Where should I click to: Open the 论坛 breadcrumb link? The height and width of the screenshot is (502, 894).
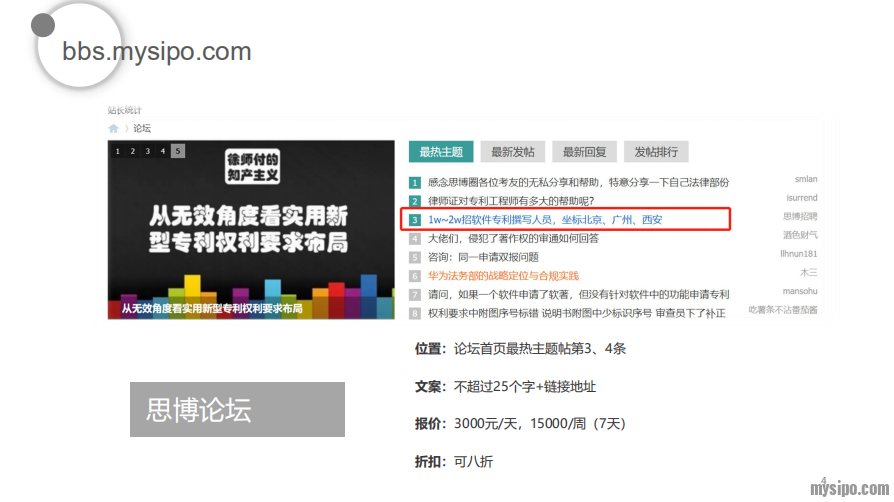[x=142, y=128]
